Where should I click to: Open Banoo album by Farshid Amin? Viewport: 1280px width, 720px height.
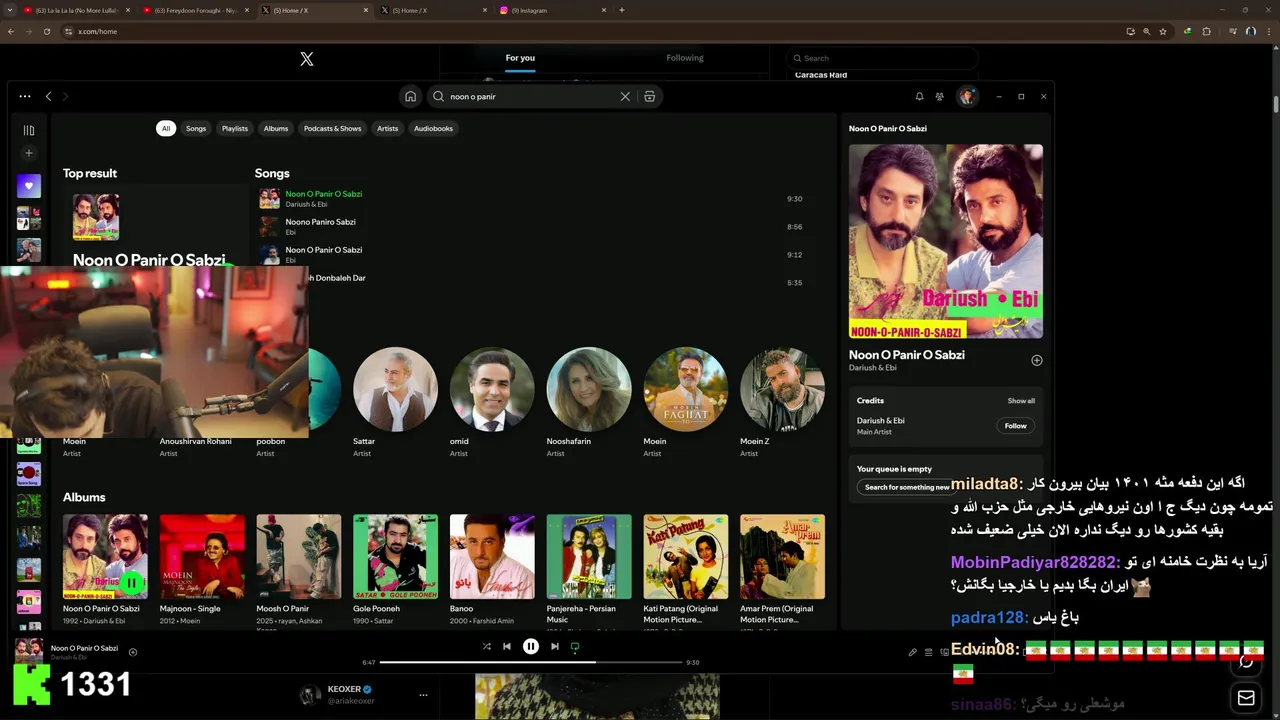[492, 556]
